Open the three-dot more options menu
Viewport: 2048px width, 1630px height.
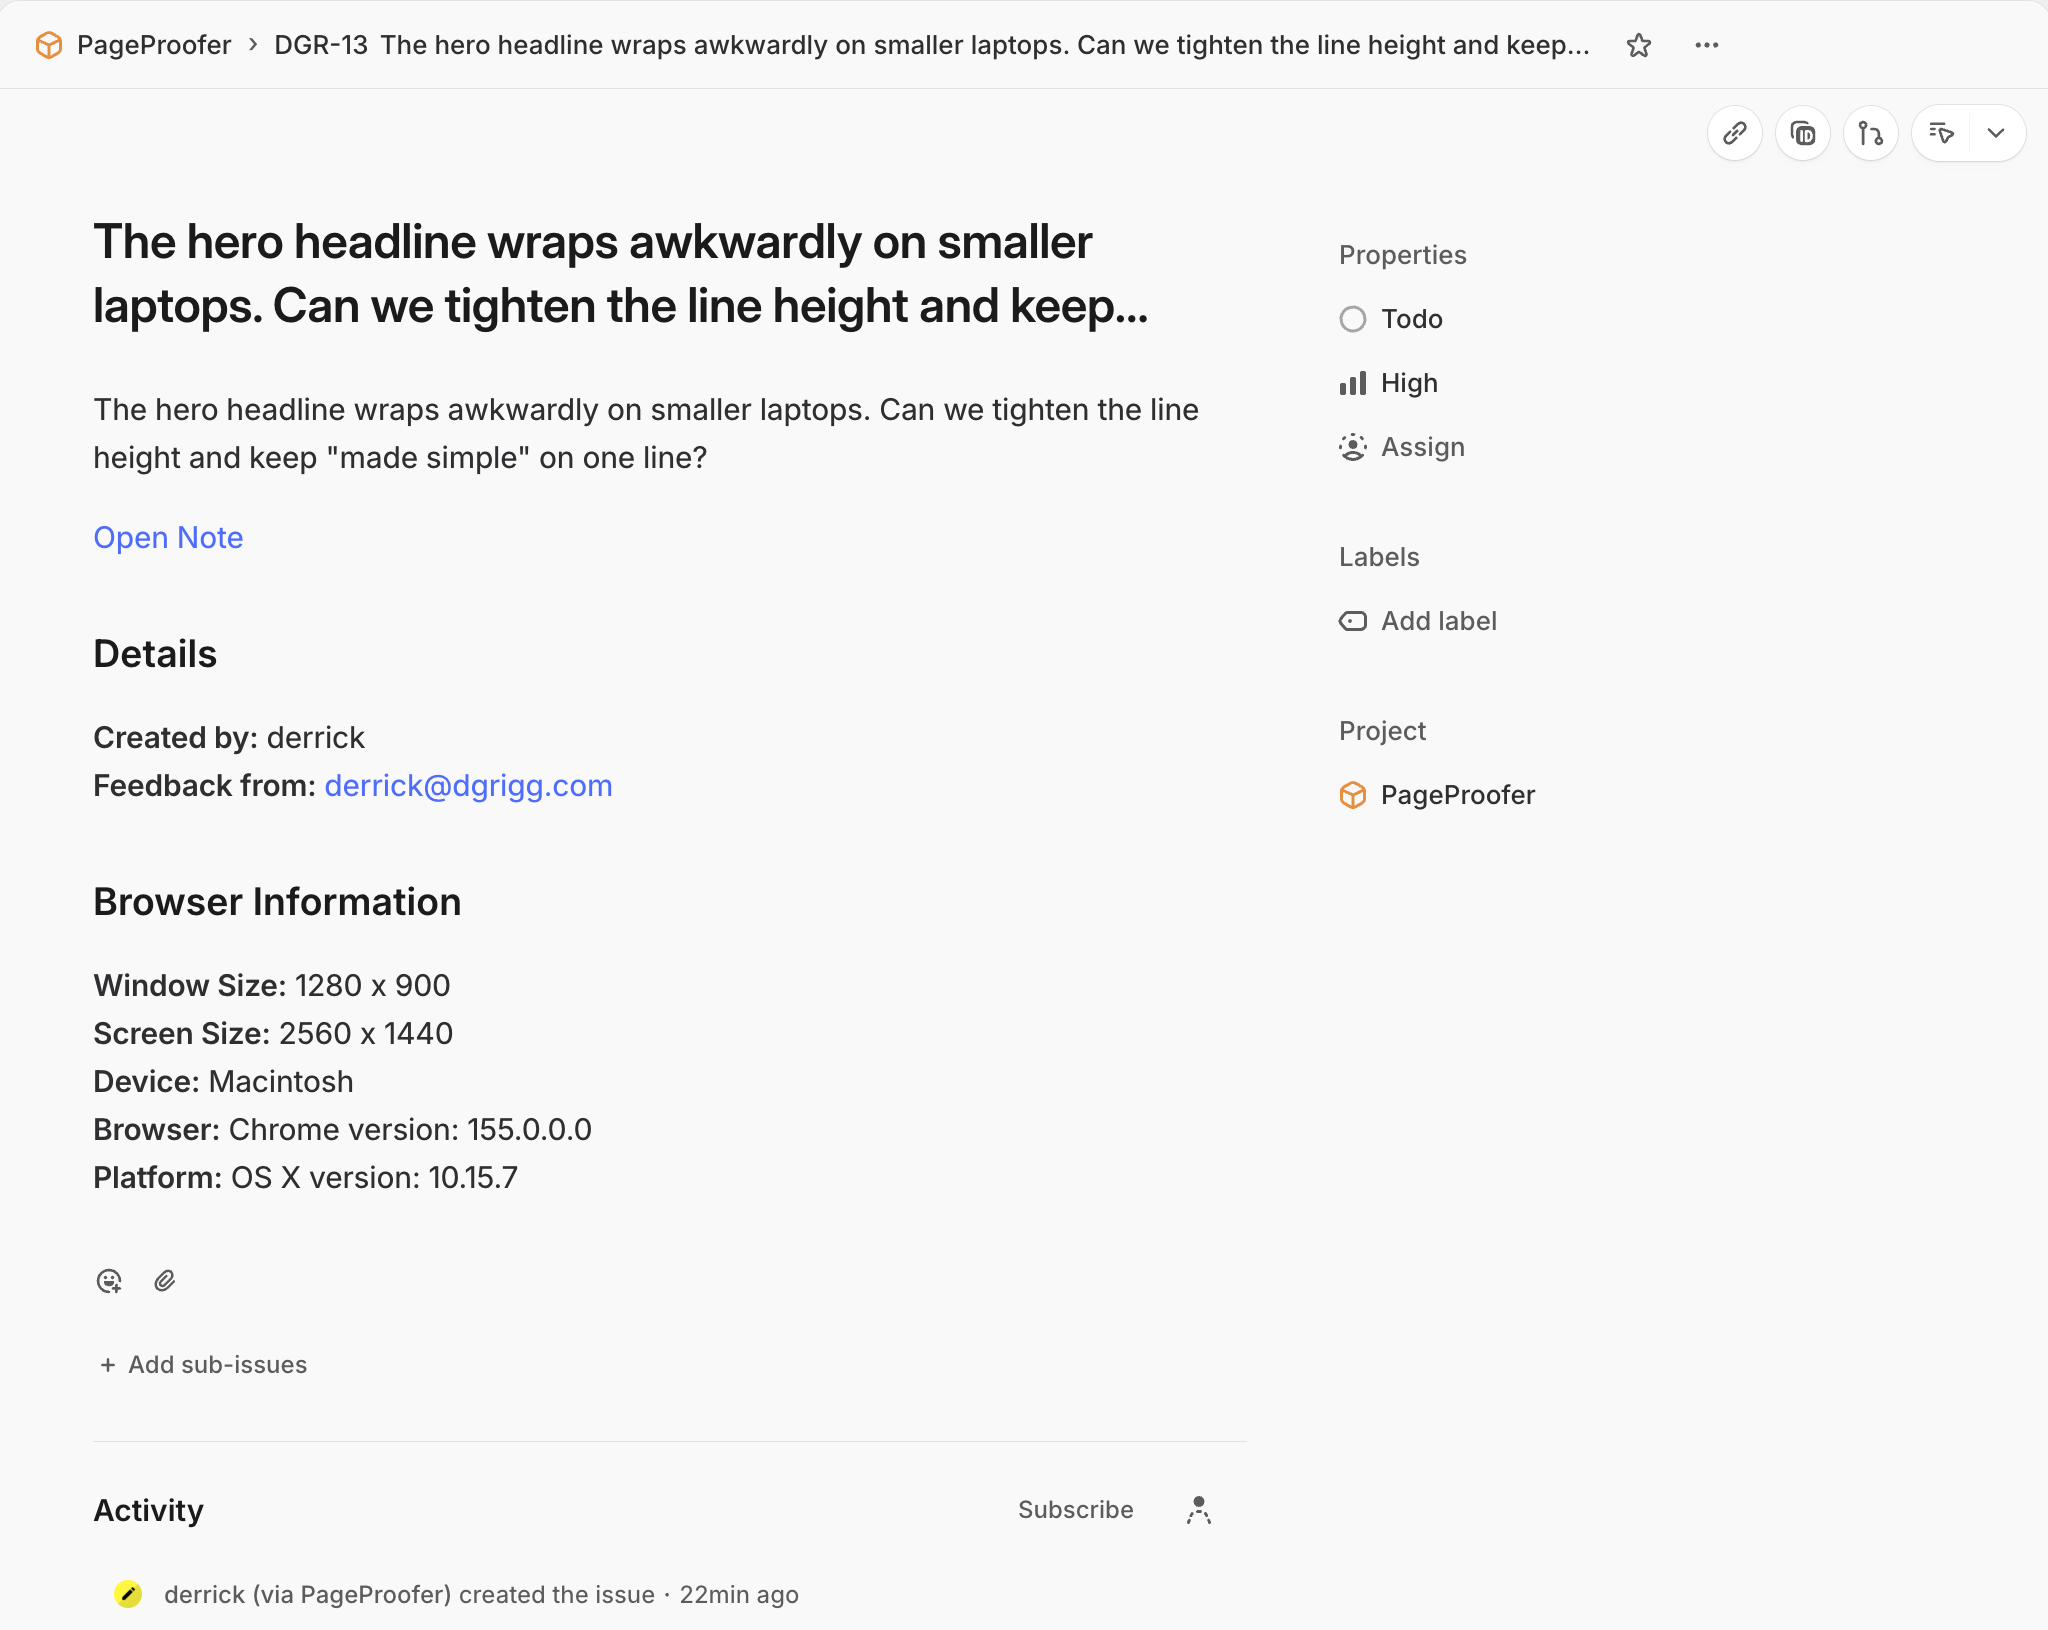click(x=1707, y=45)
